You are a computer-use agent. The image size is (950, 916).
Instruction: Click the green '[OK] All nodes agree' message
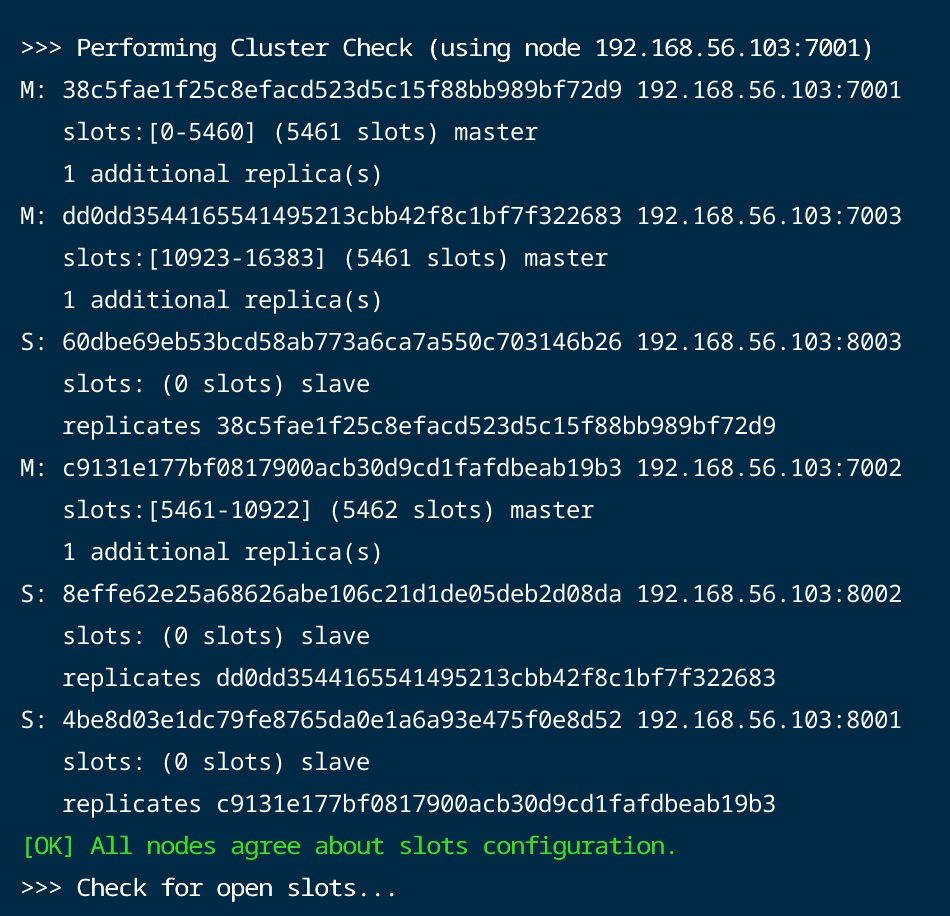click(349, 846)
